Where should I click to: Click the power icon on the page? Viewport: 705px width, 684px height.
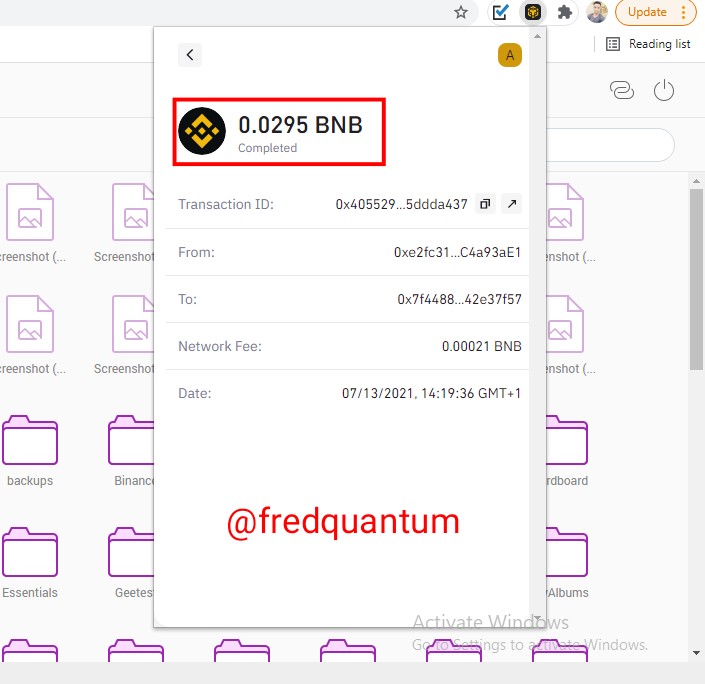[664, 90]
